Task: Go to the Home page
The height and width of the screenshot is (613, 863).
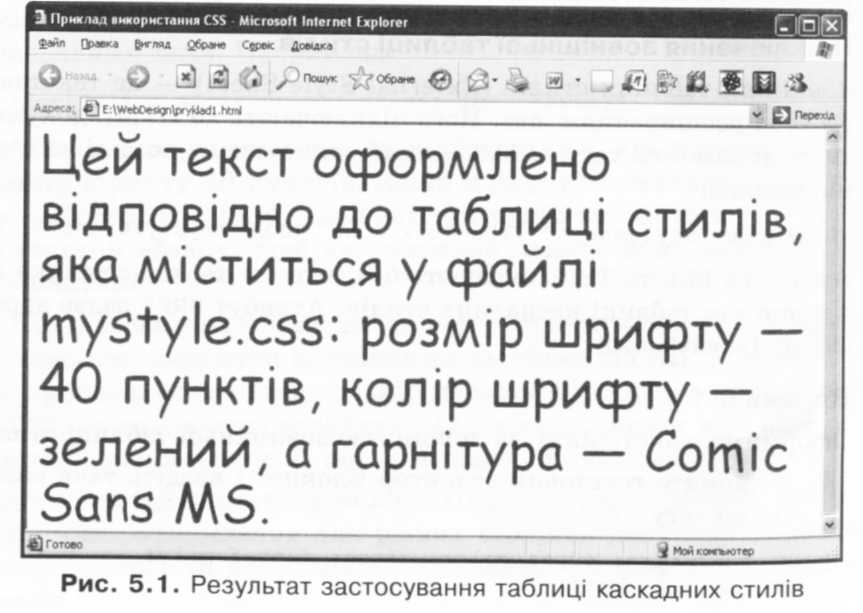Action: click(x=250, y=77)
